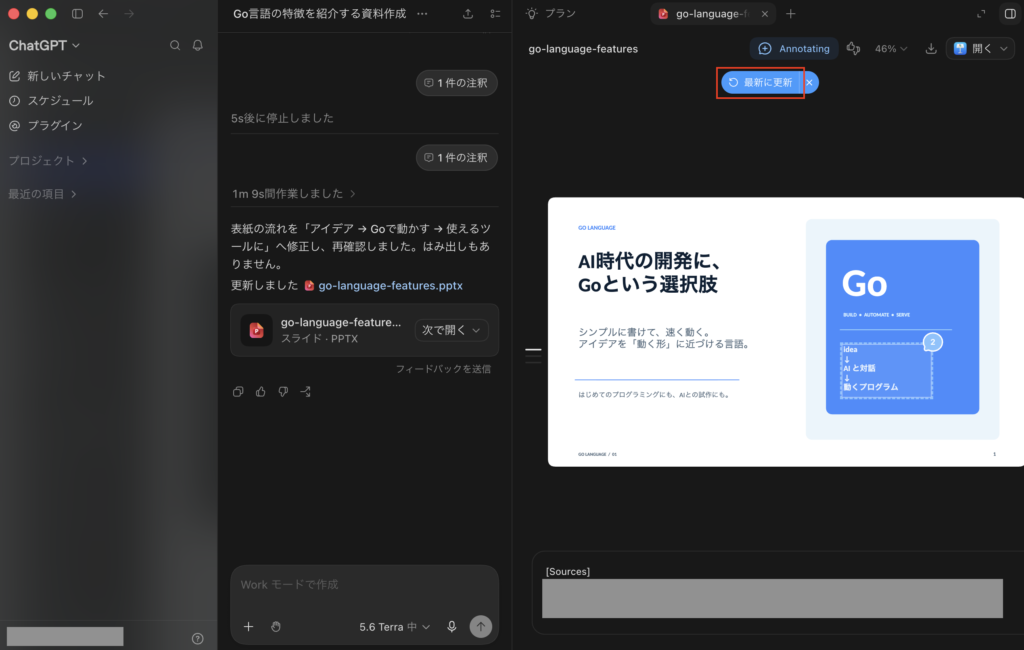Click the expand panel icon in the top right
Screen dimensions: 1024x650
981,14
